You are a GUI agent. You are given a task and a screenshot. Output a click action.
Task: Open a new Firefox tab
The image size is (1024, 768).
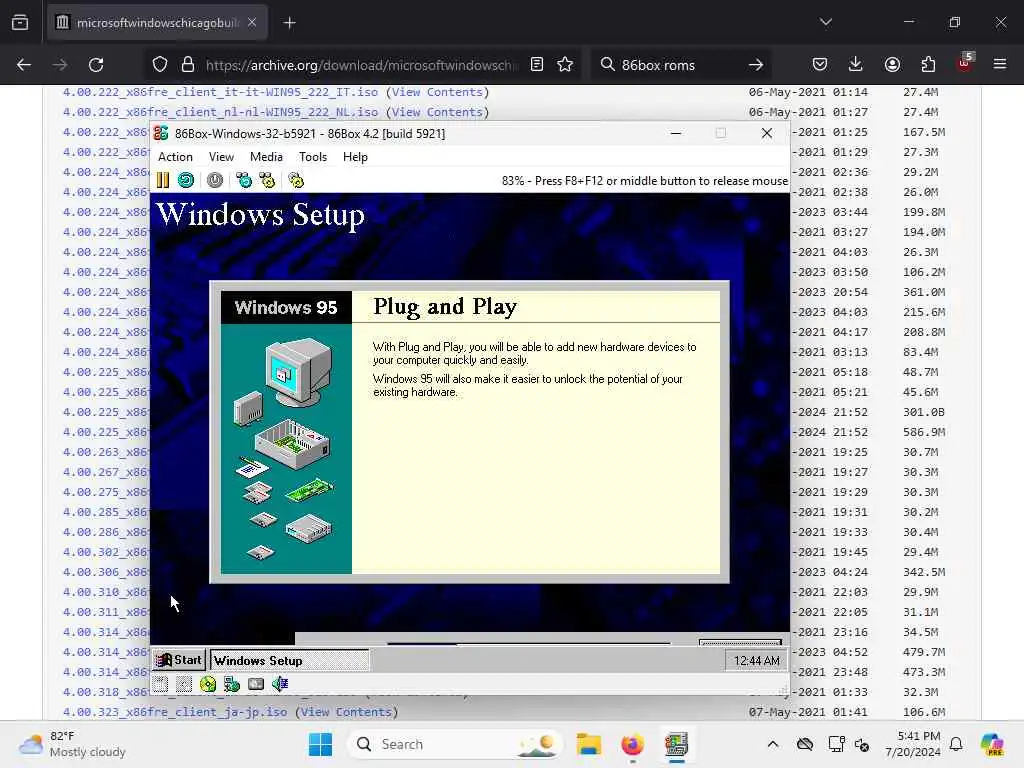pos(289,23)
